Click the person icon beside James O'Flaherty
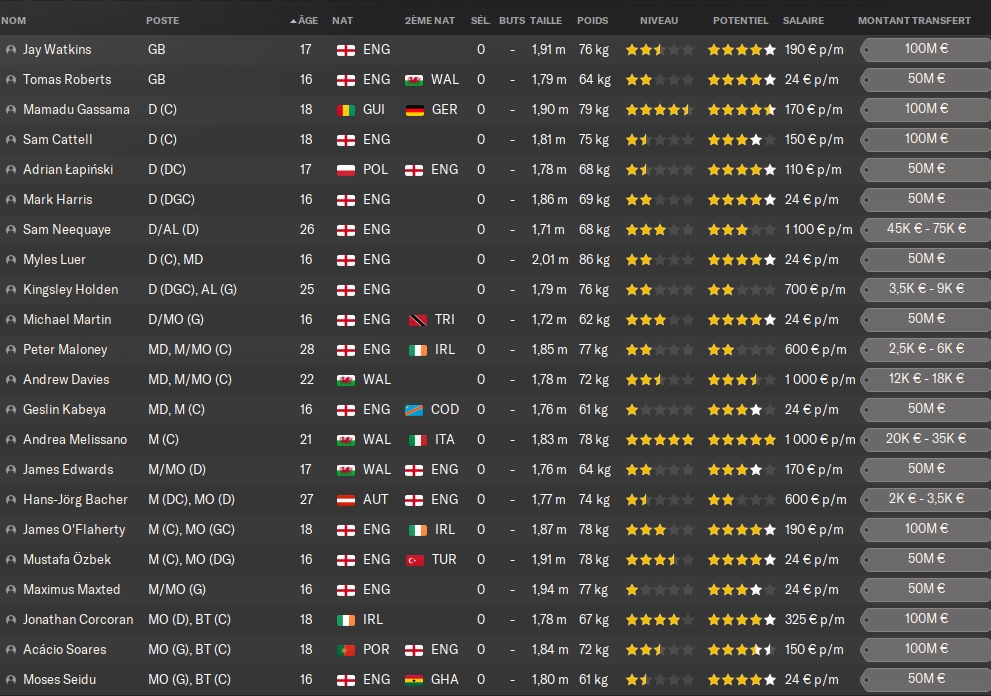The width and height of the screenshot is (991, 696). (x=11, y=530)
